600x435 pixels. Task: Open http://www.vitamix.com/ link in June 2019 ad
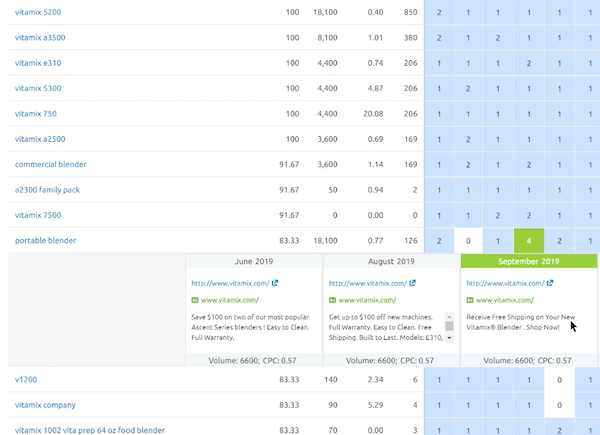pos(229,283)
